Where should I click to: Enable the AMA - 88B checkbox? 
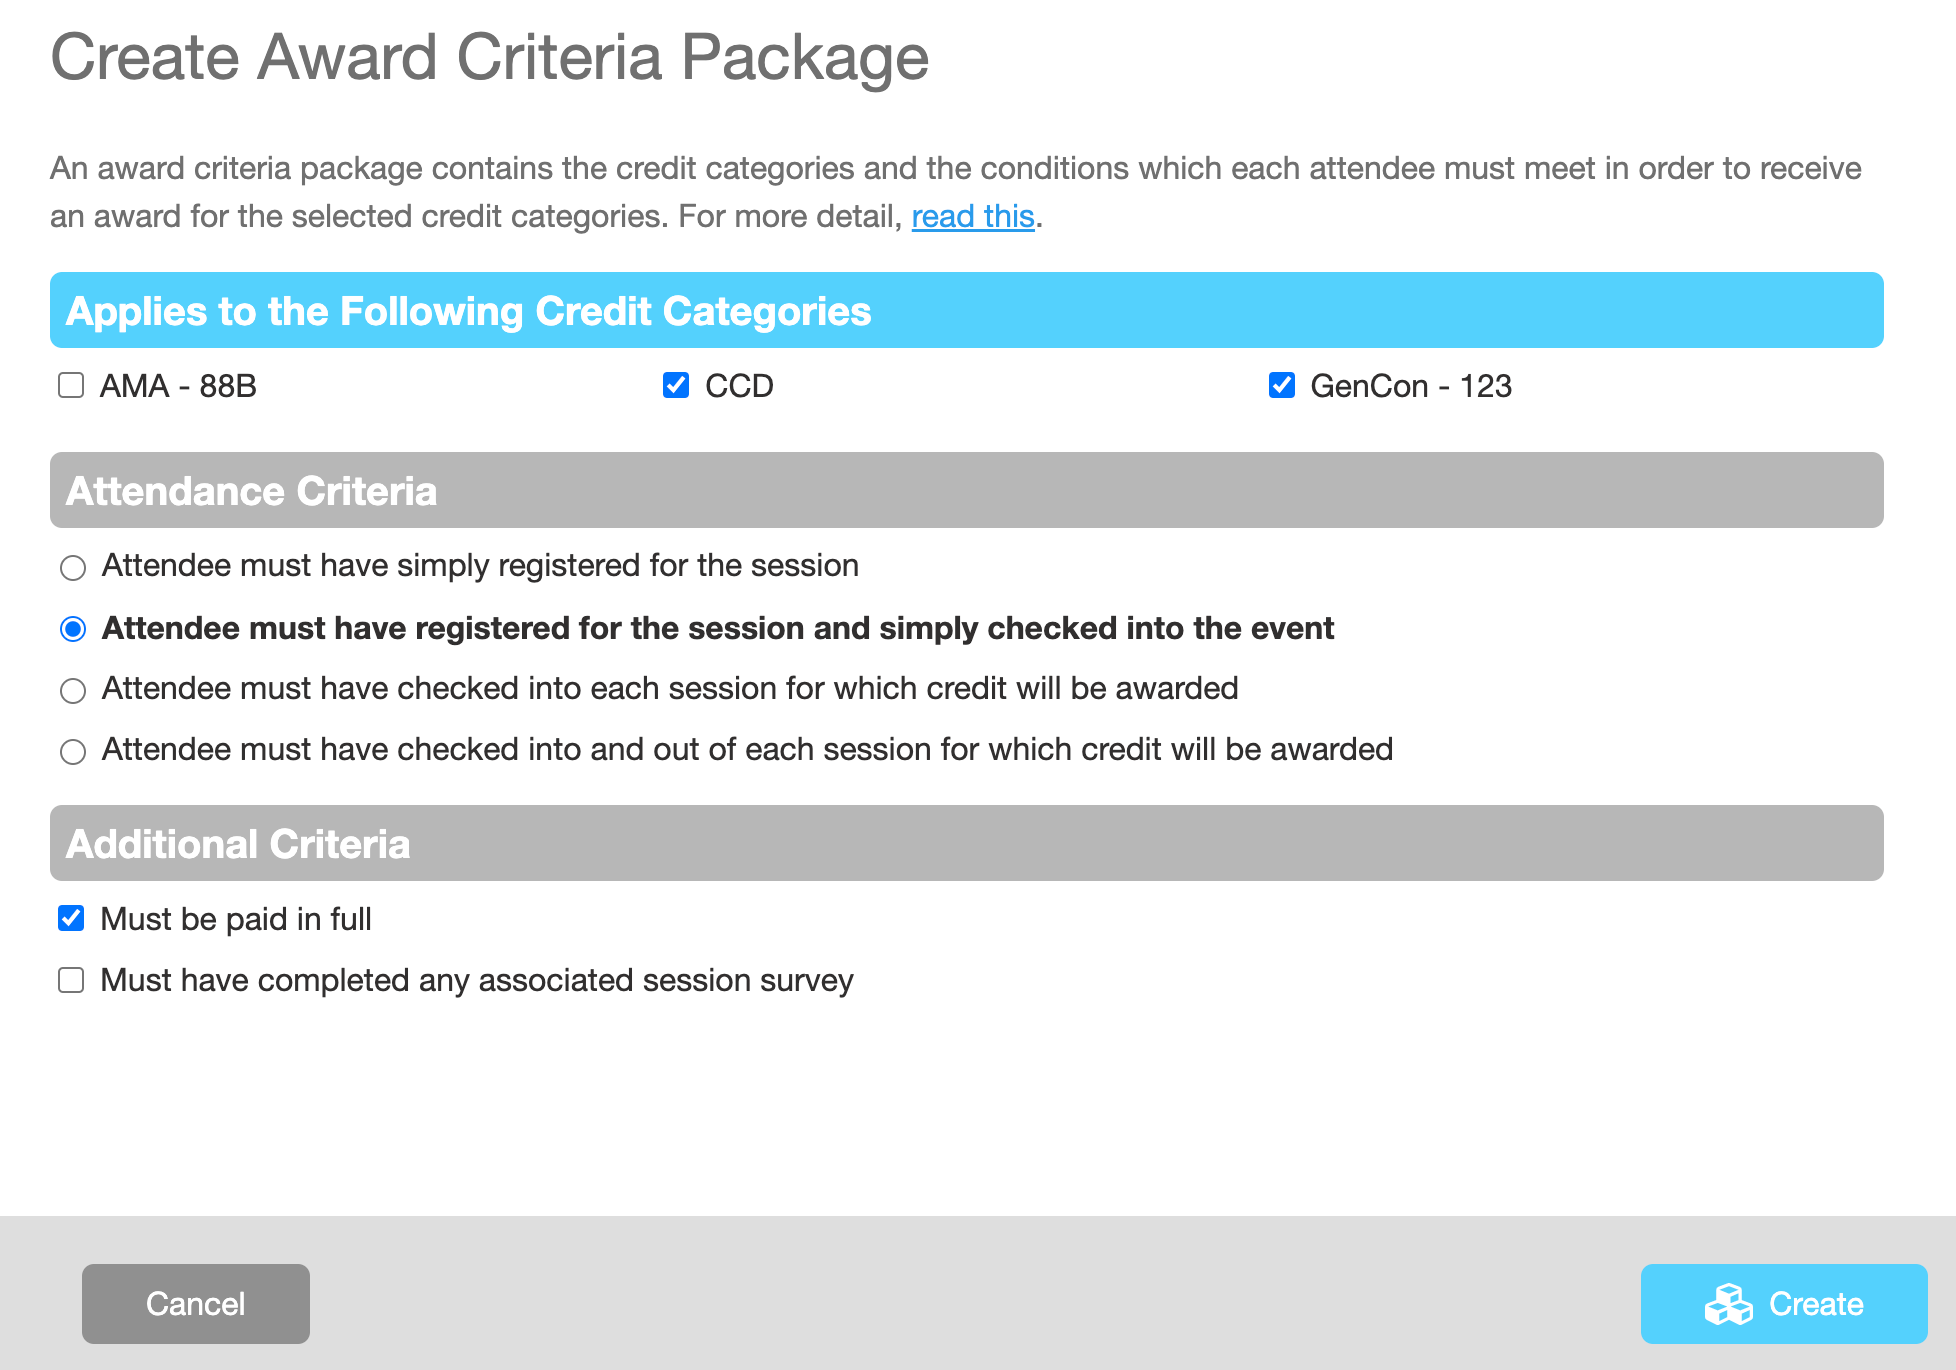[71, 385]
